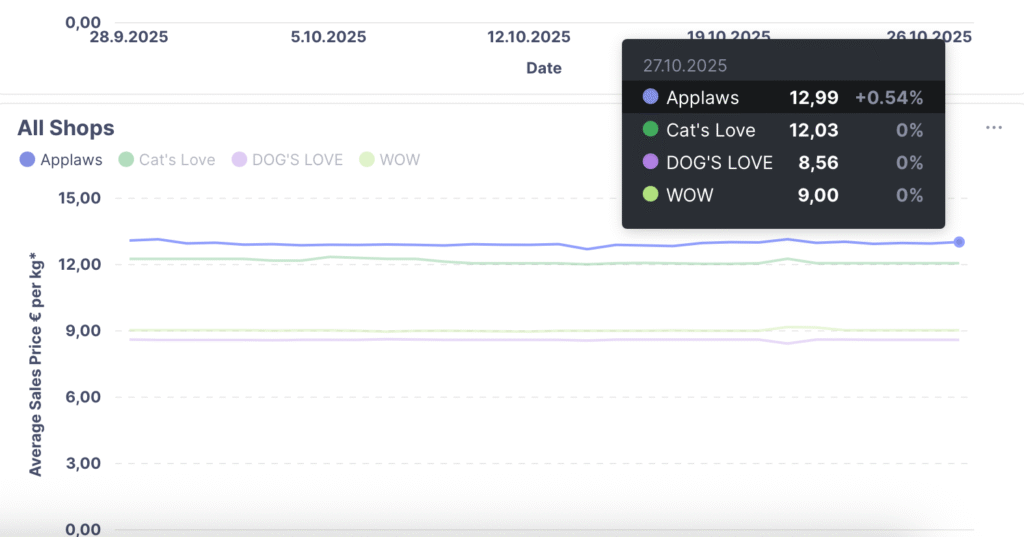This screenshot has height=537, width=1024.
Task: Click the blue Applaws legend dot
Action: pos(27,160)
